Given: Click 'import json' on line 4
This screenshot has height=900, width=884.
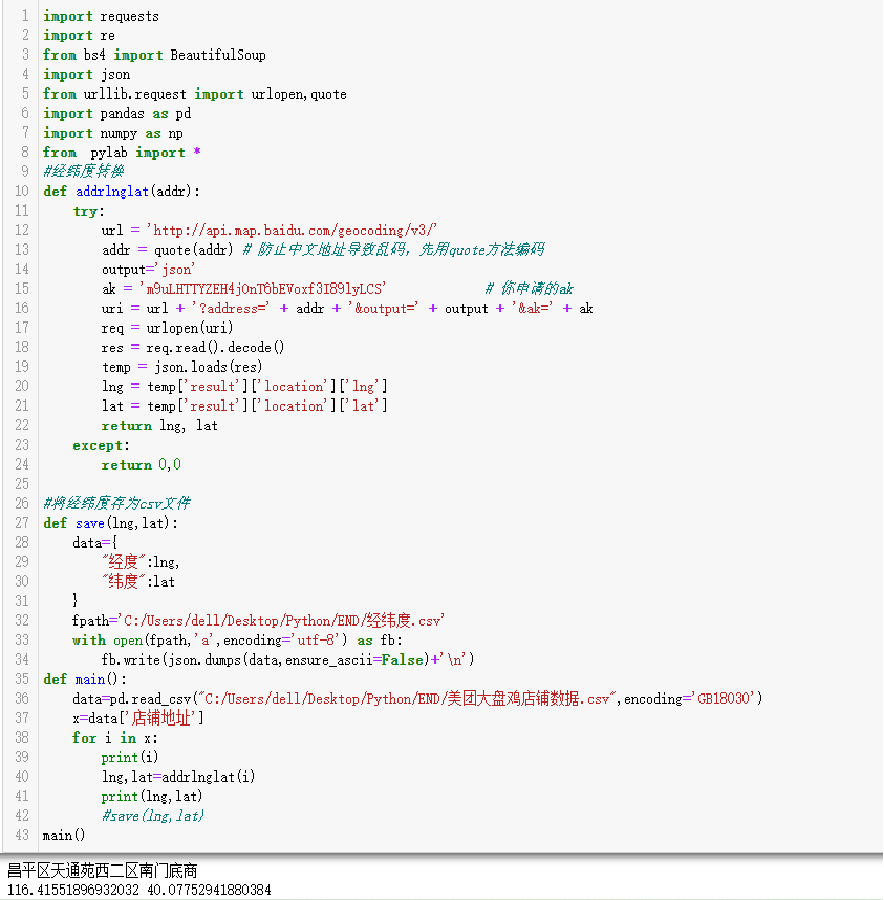Looking at the screenshot, I should (x=87, y=75).
